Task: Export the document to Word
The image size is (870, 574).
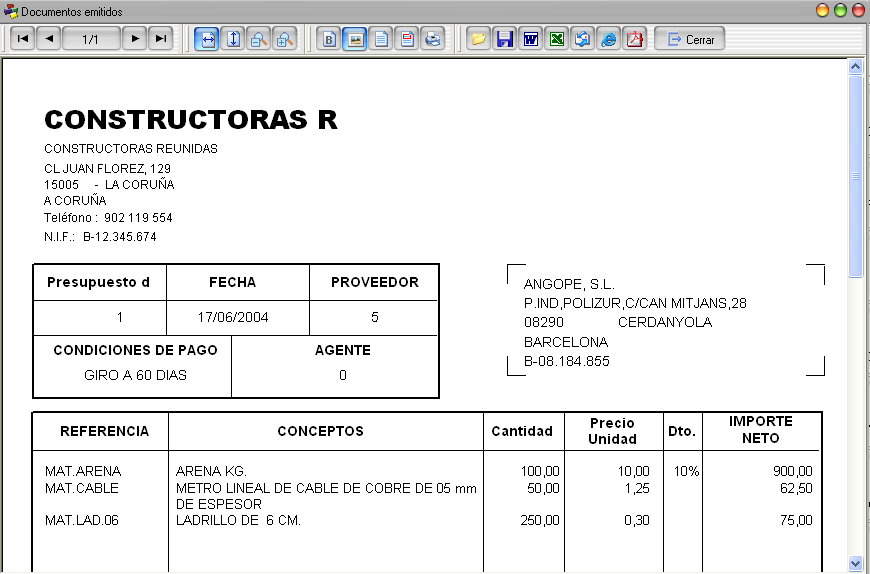Action: pyautogui.click(x=530, y=39)
